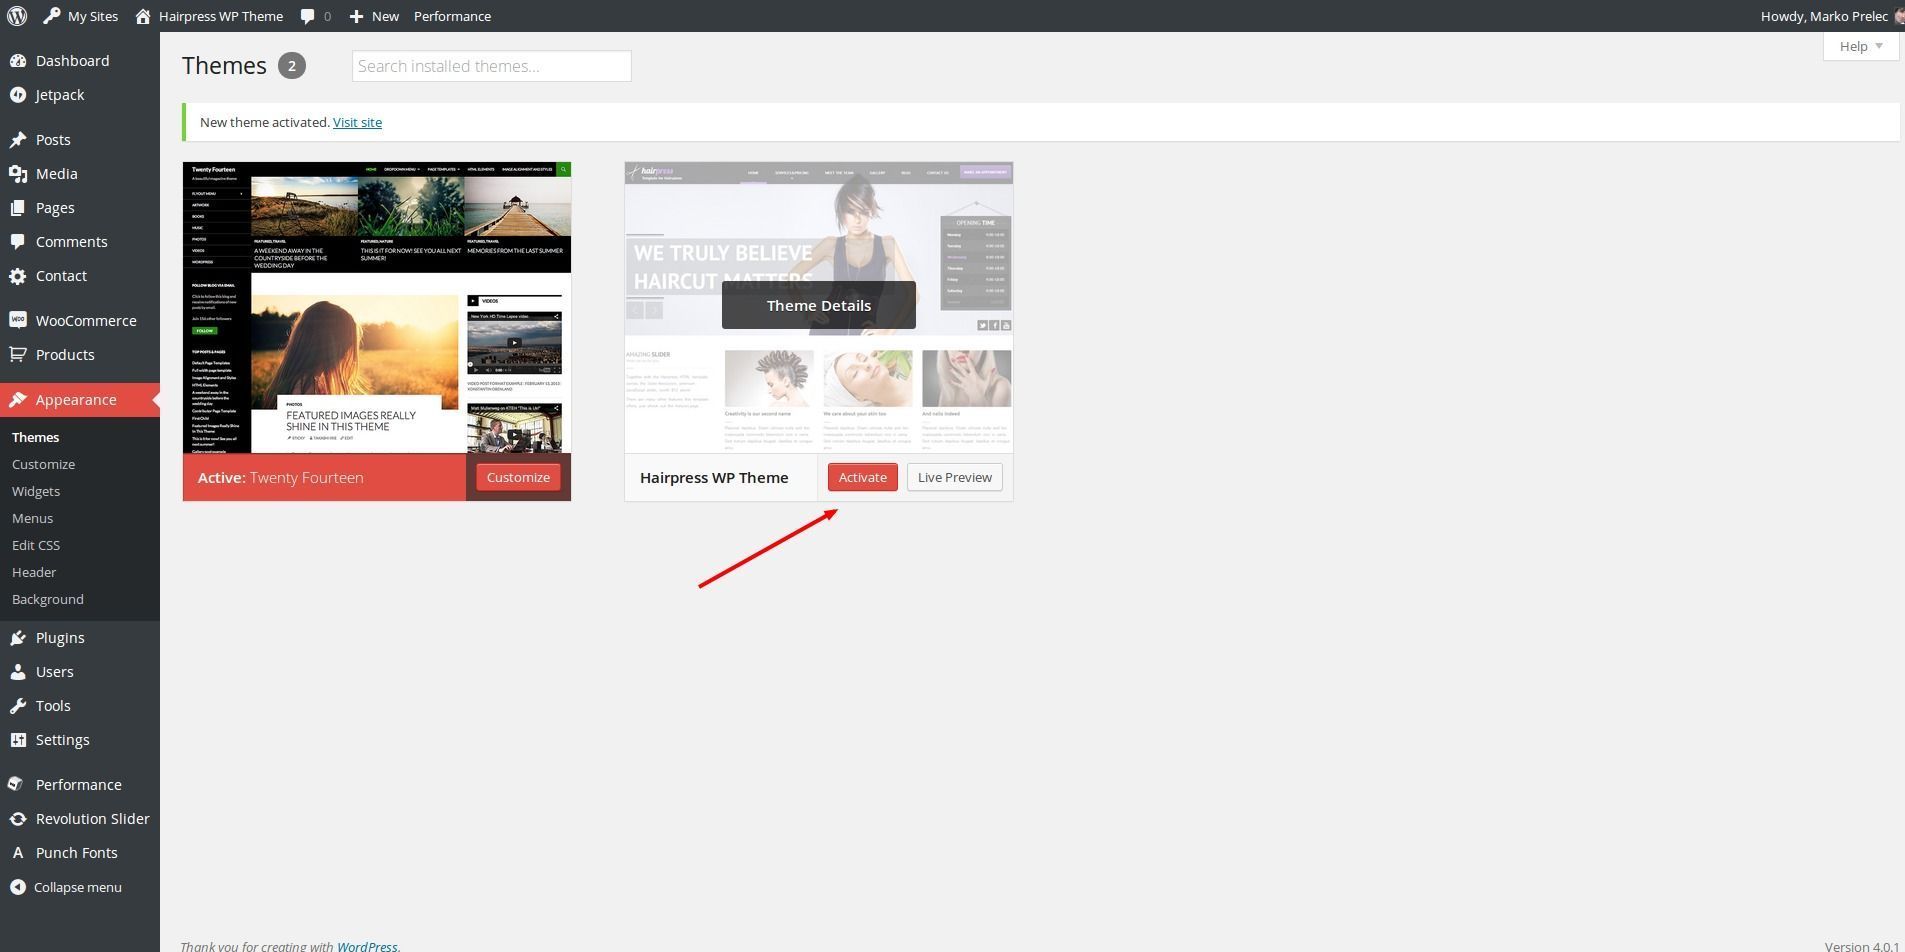Open Performance menu in top admin bar
Image resolution: width=1905 pixels, height=952 pixels.
(x=452, y=16)
